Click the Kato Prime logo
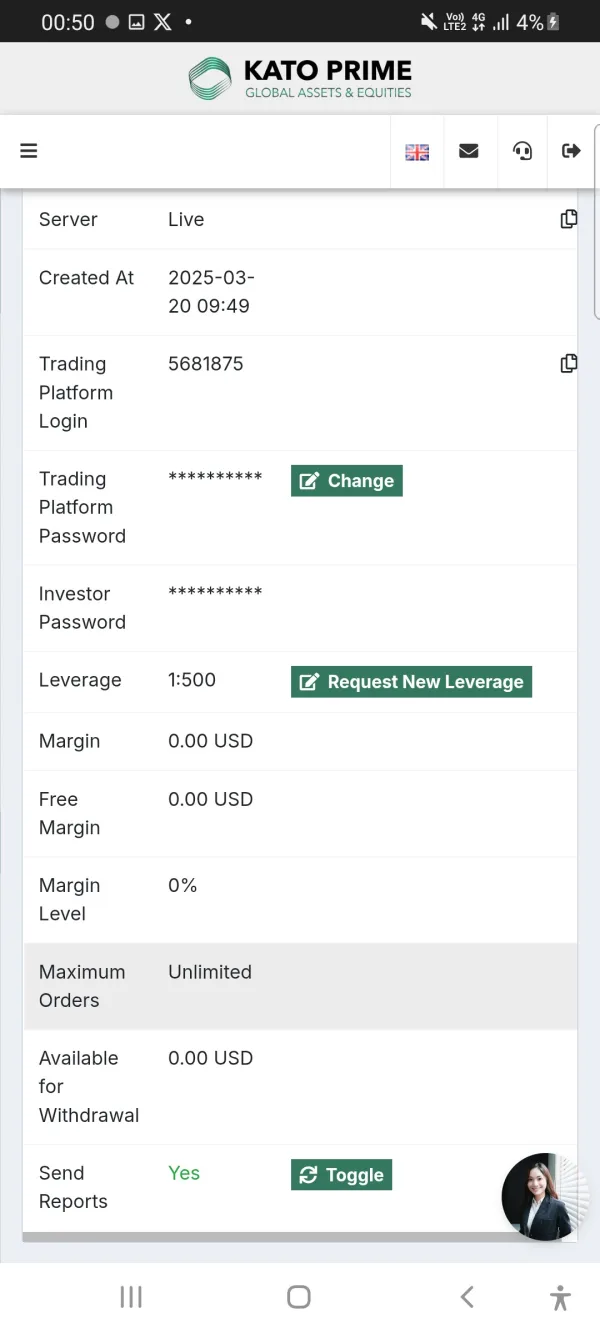Image resolution: width=600 pixels, height=1333 pixels. (300, 79)
